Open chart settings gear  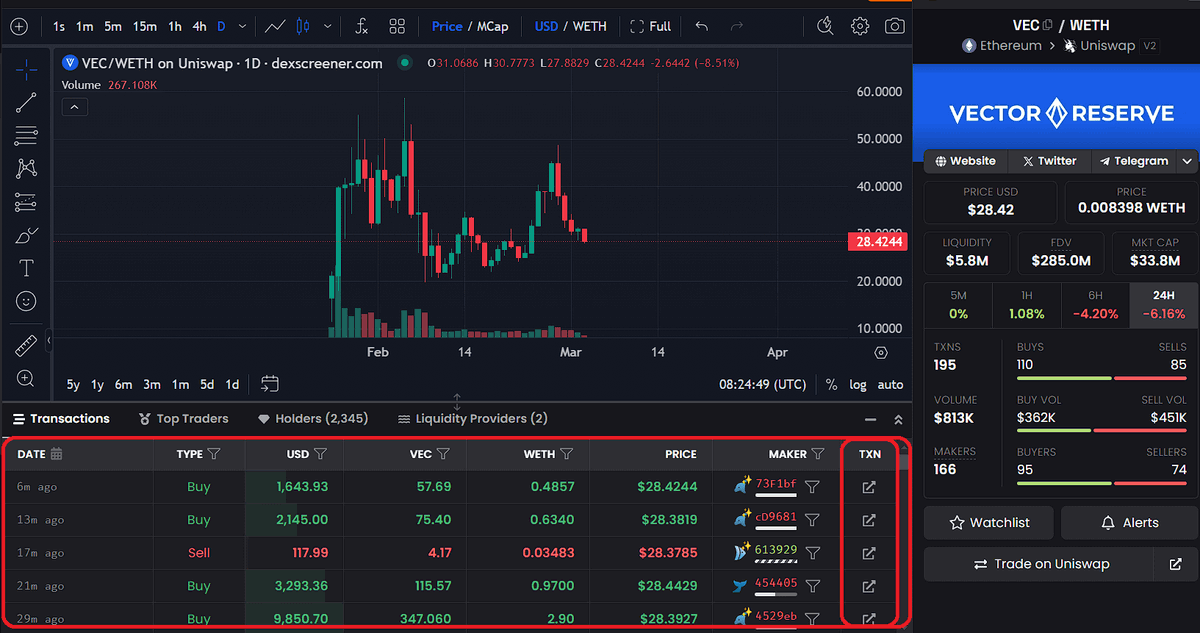click(x=860, y=26)
